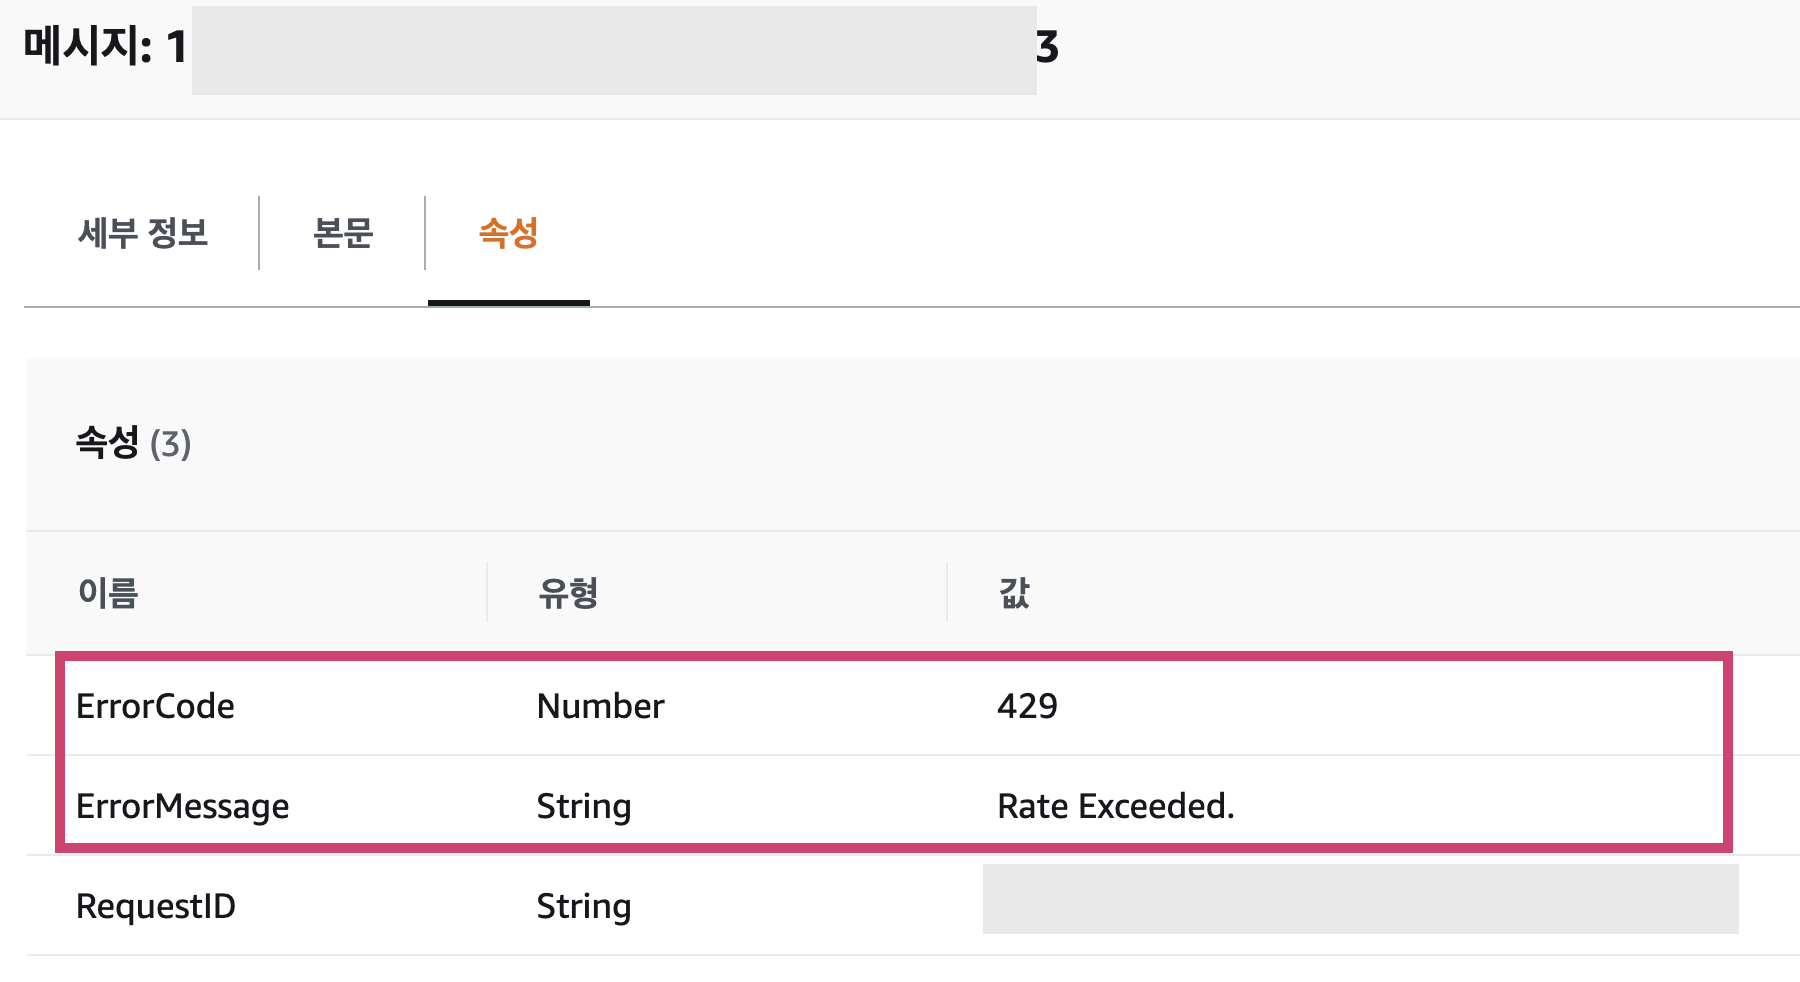Click the divider between 유형 and 값 columns
Viewport: 1800px width, 982px height.
[947, 592]
